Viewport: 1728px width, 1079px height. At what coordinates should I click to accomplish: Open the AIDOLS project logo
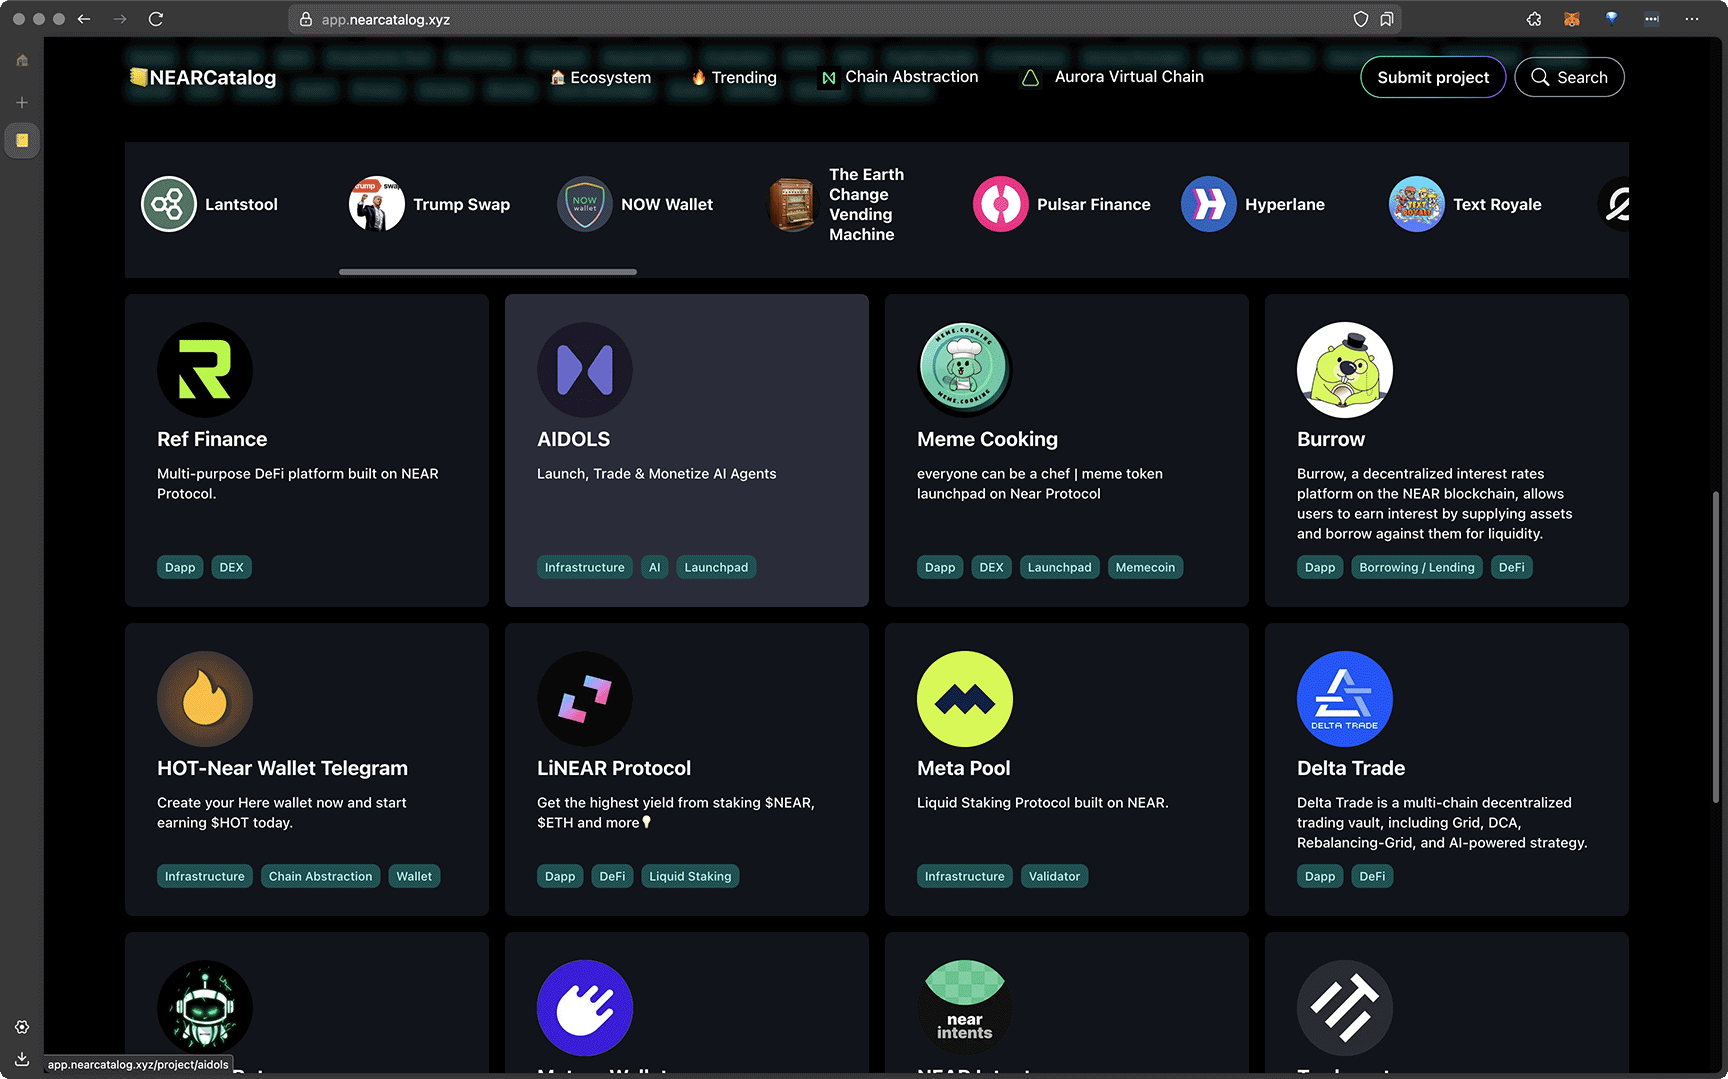[x=585, y=370]
